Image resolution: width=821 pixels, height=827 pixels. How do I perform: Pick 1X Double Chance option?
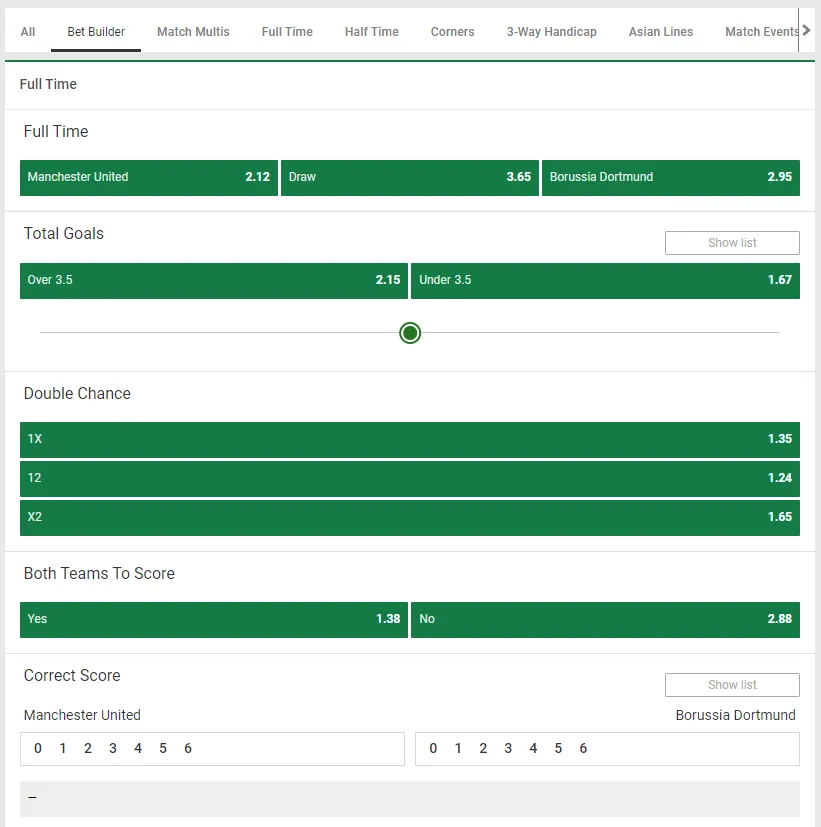tap(409, 439)
